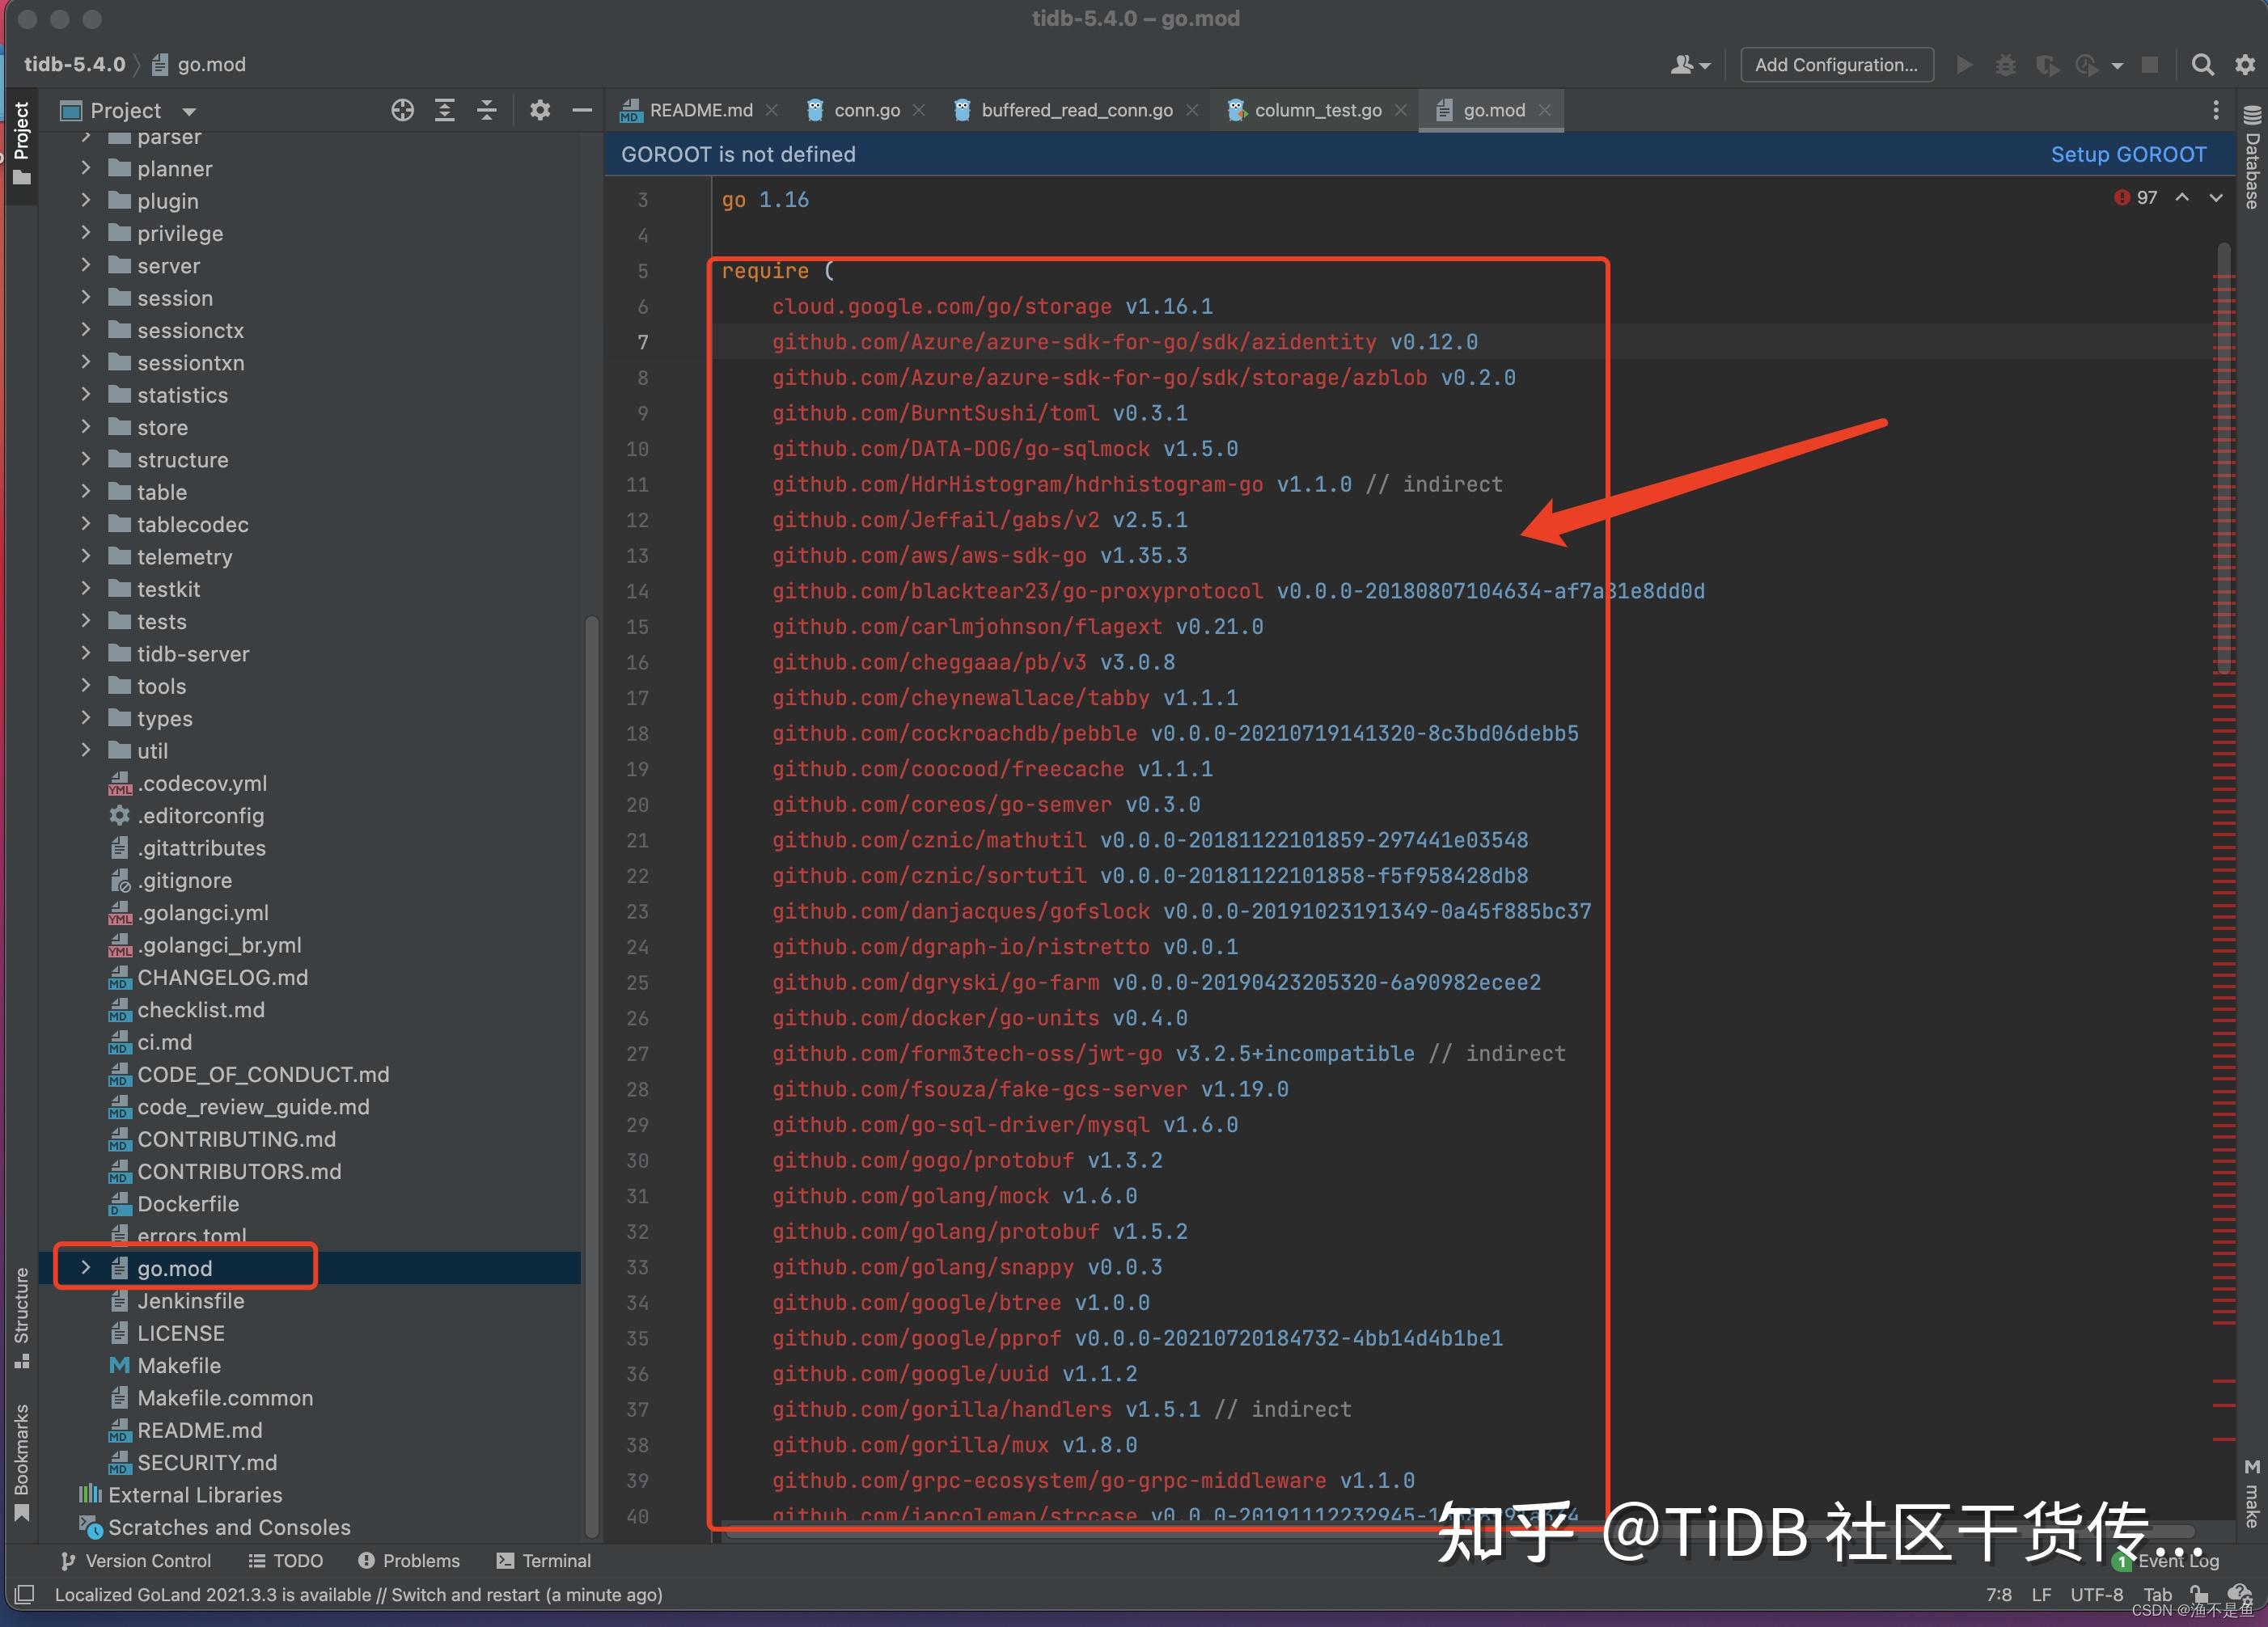Select External Libraries node
The image size is (2268, 1627).
(x=195, y=1494)
